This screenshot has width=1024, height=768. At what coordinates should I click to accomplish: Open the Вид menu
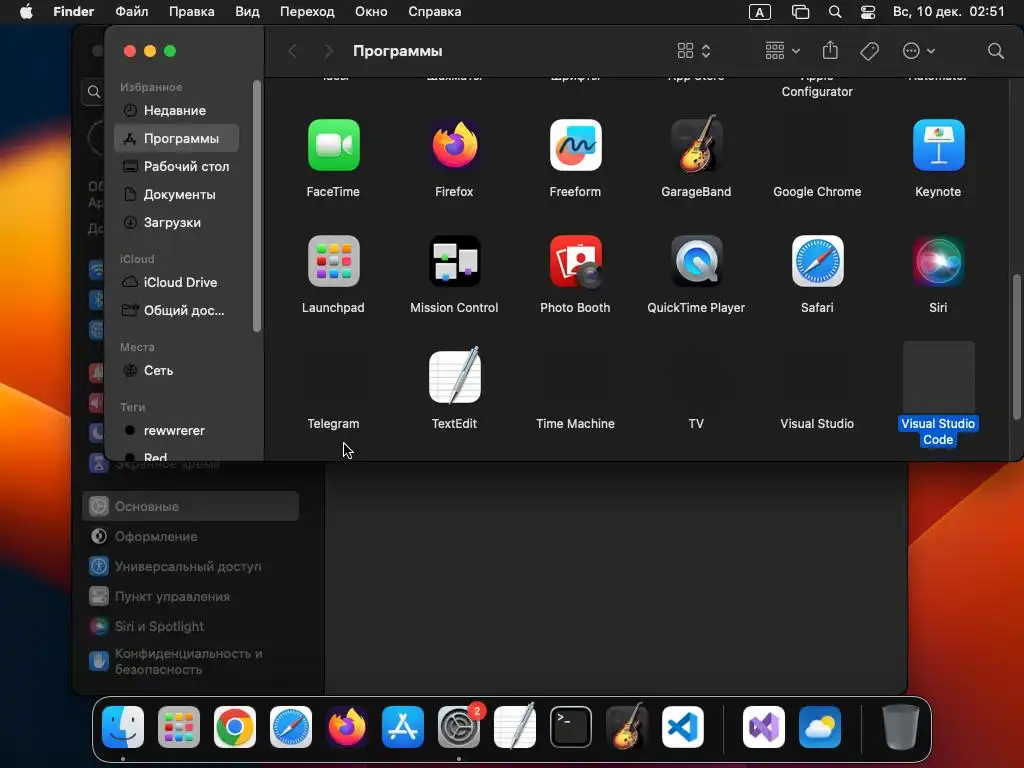247,12
